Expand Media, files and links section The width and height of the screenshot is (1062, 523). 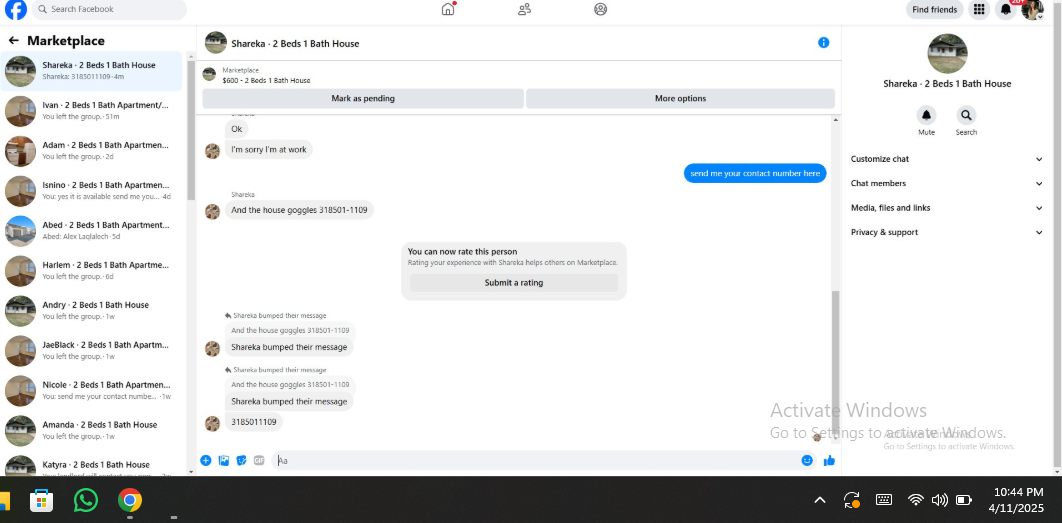click(x=946, y=208)
